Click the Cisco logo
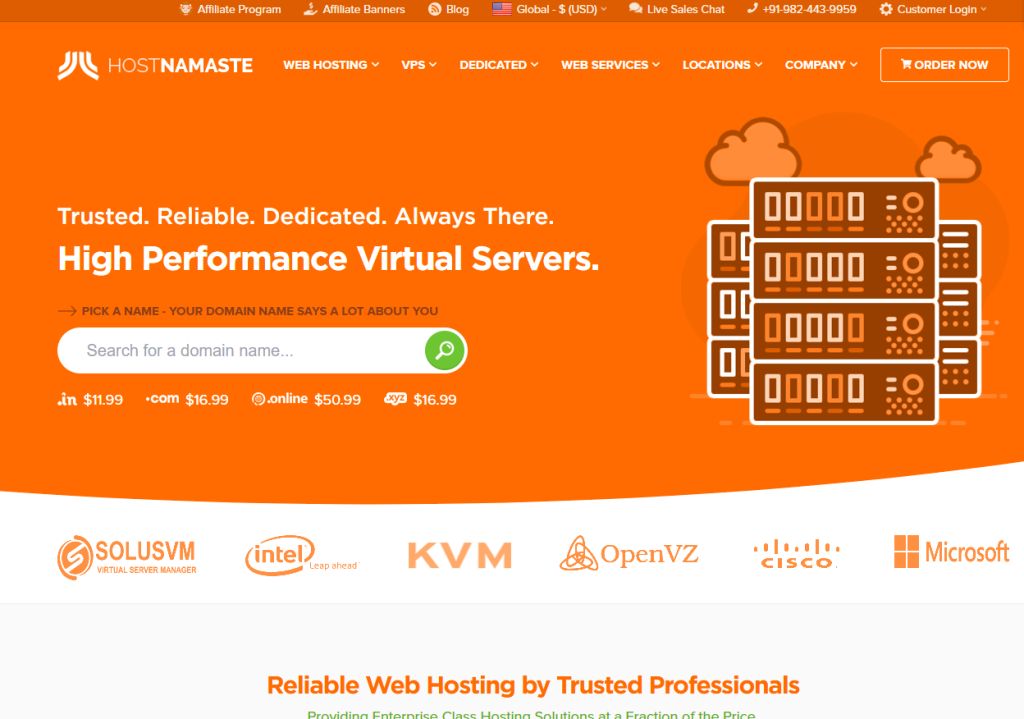The width and height of the screenshot is (1024, 719). pyautogui.click(x=796, y=554)
